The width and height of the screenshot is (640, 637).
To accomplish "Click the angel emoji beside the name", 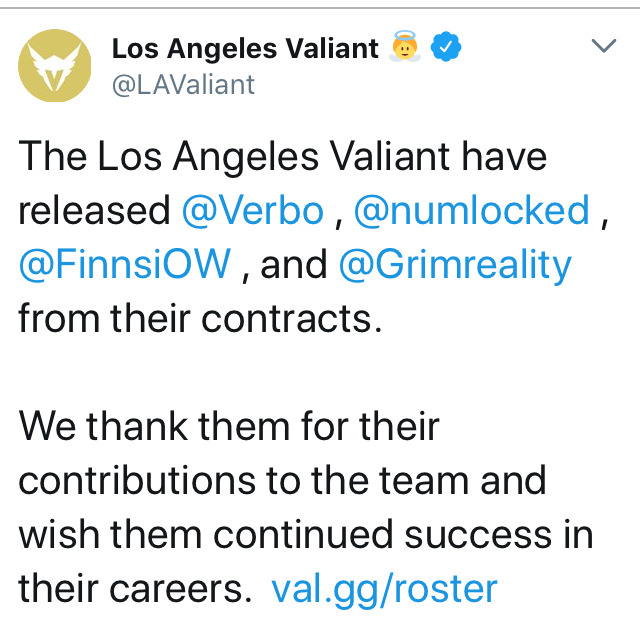I will tap(405, 47).
